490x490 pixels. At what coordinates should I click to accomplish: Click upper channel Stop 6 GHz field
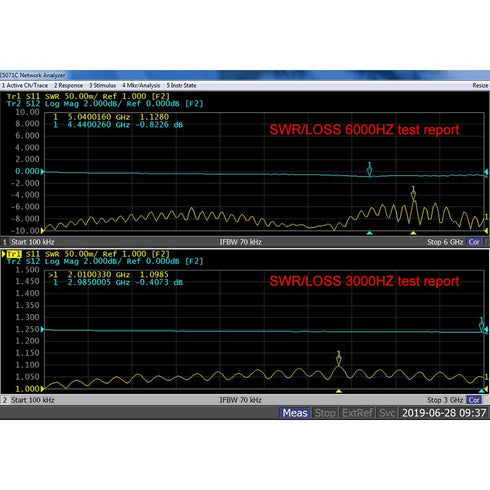(445, 242)
